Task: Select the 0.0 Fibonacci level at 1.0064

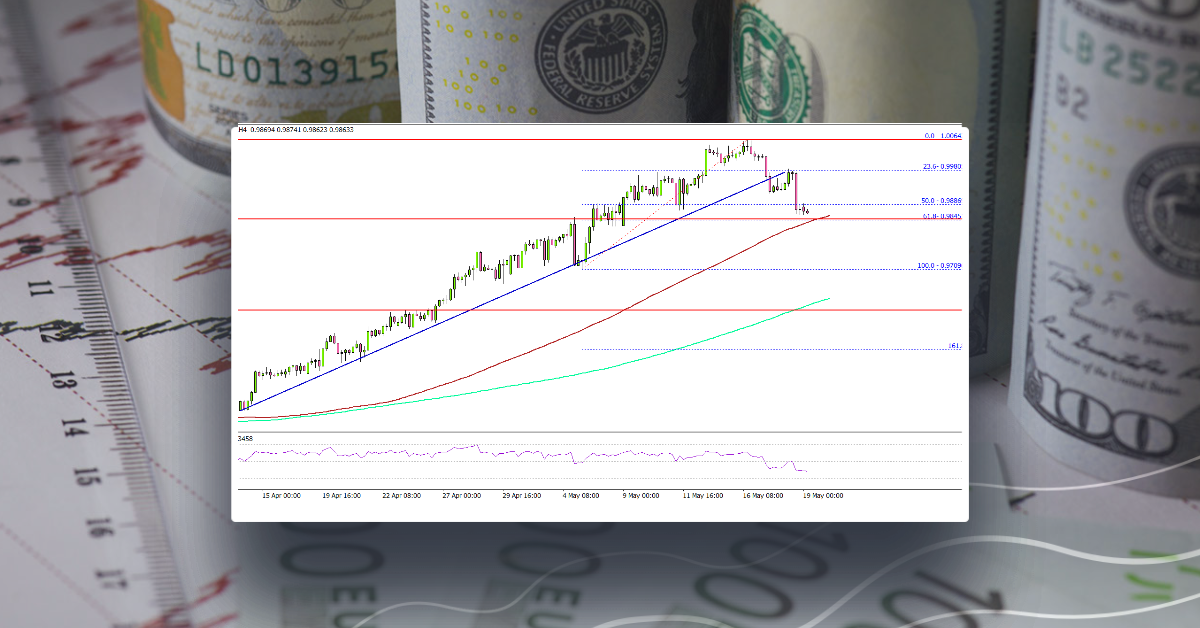Action: [x=944, y=136]
